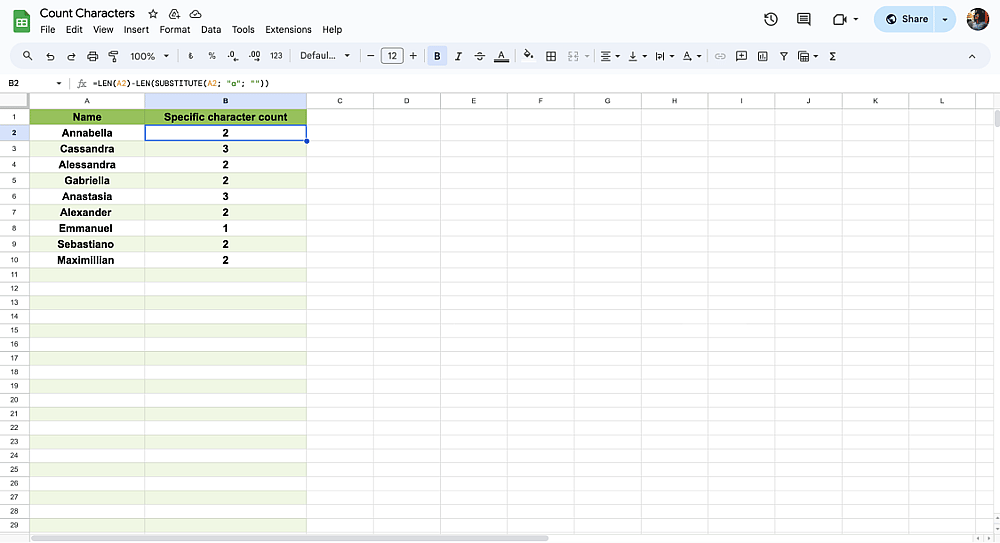The image size is (1000, 543).
Task: Open the Help menu
Action: [332, 29]
